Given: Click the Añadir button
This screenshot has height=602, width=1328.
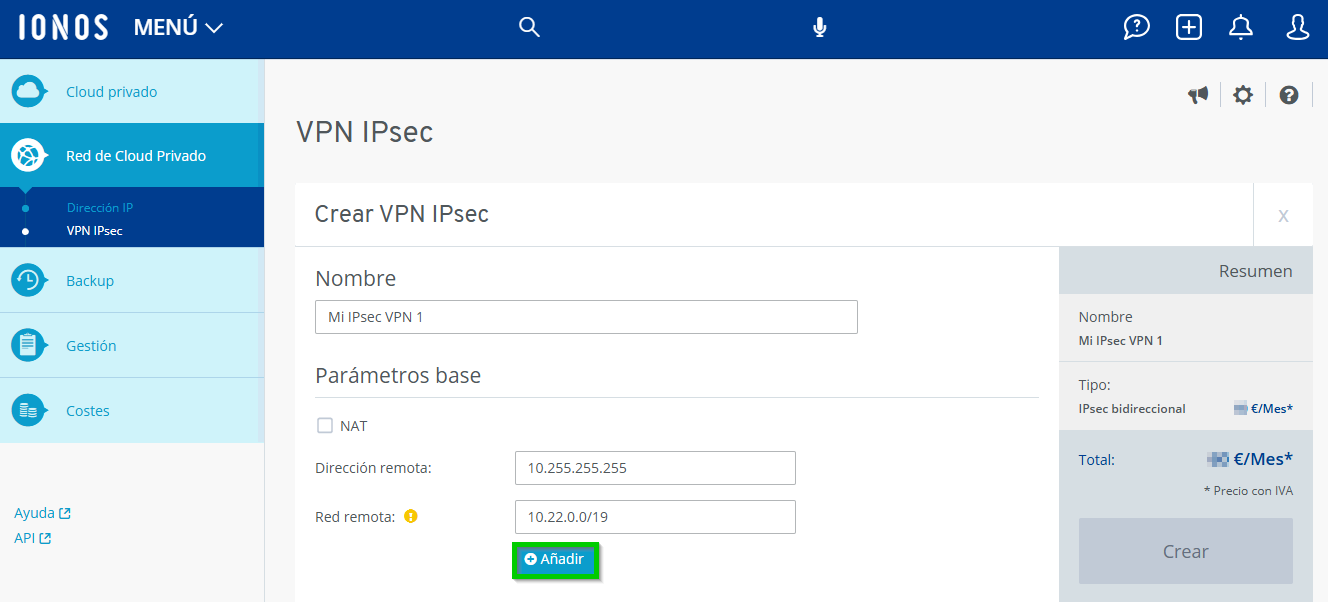Looking at the screenshot, I should 556,560.
